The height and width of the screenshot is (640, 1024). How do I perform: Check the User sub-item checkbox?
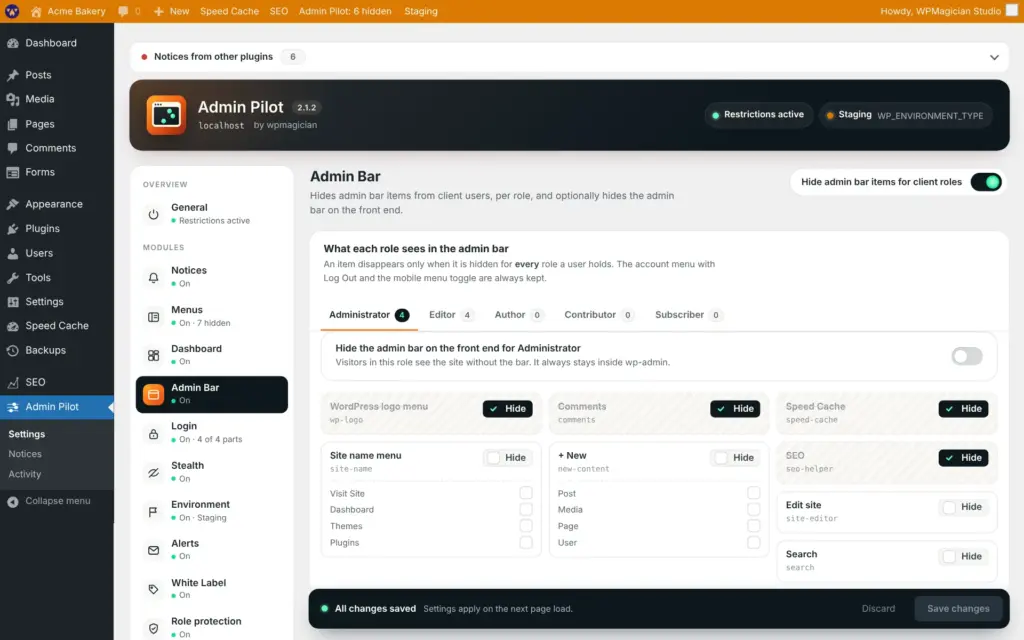click(754, 543)
